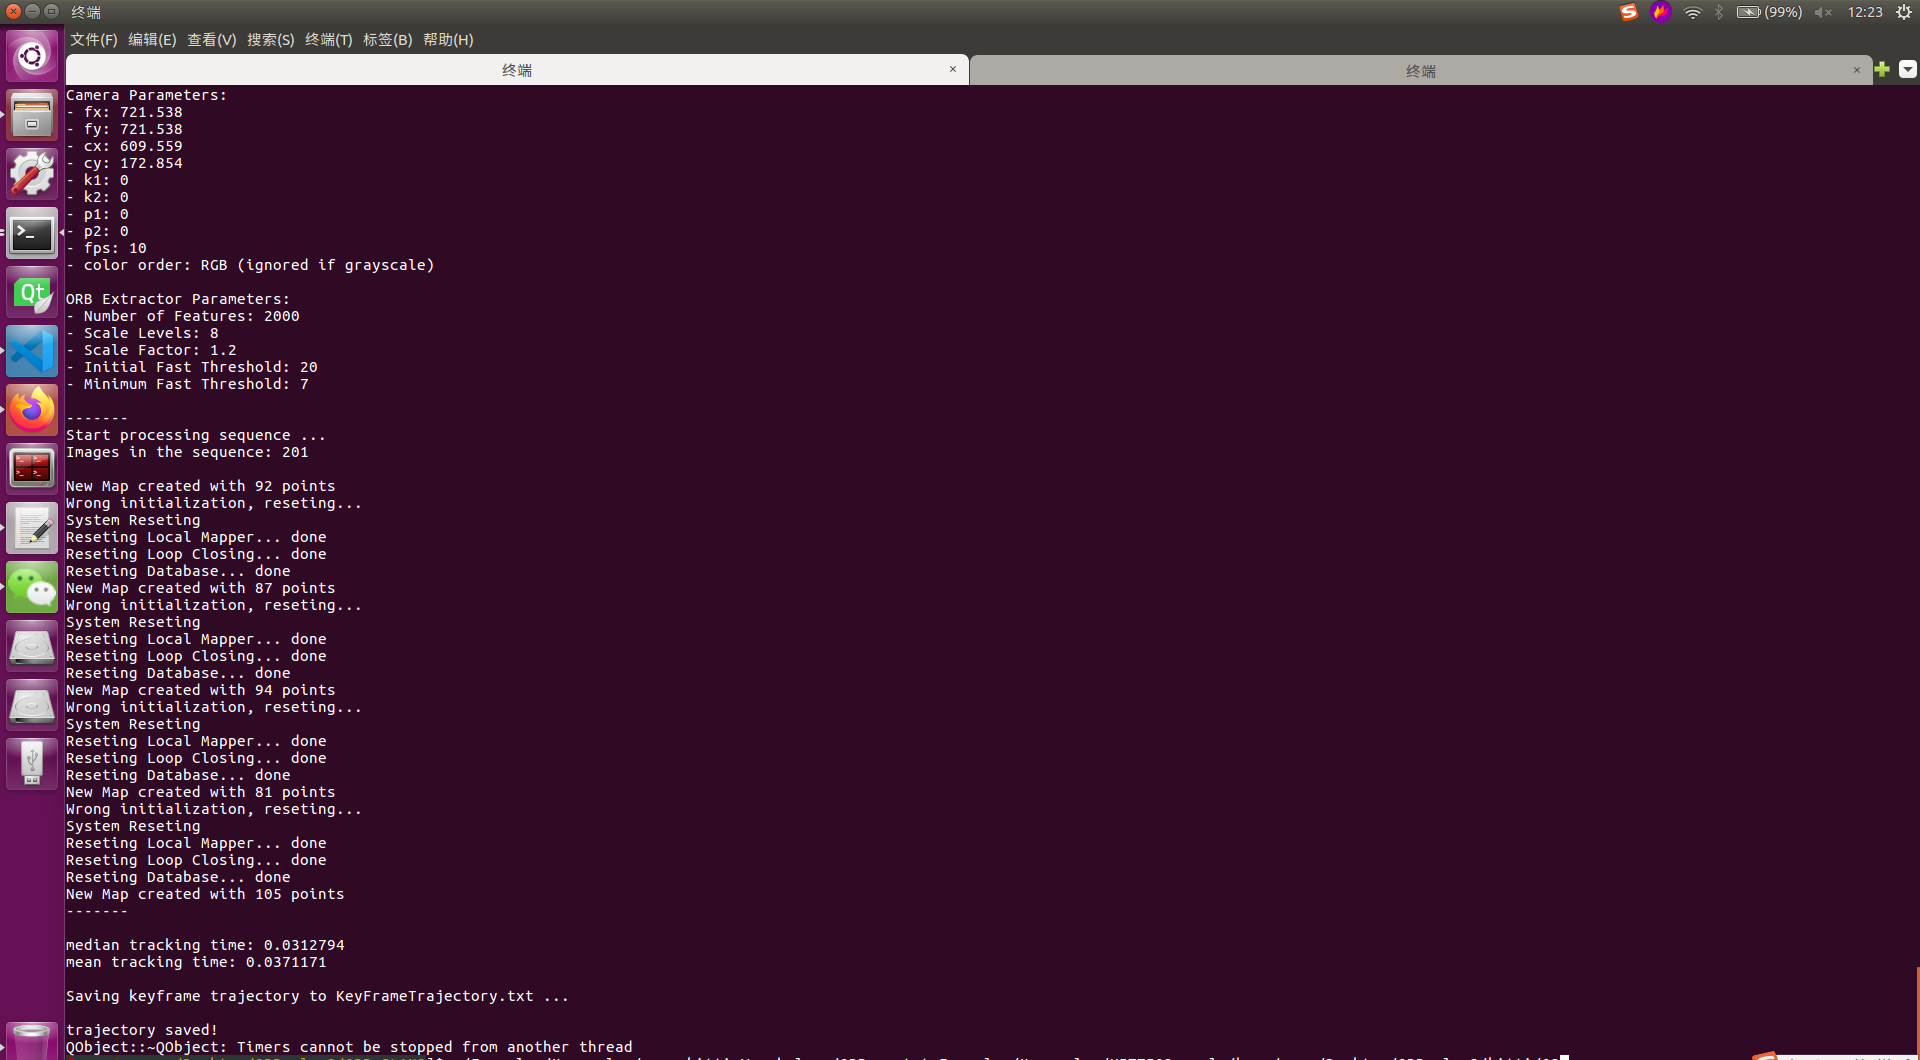Click 'ORB Extractor Parameters:' heading

tap(178, 299)
